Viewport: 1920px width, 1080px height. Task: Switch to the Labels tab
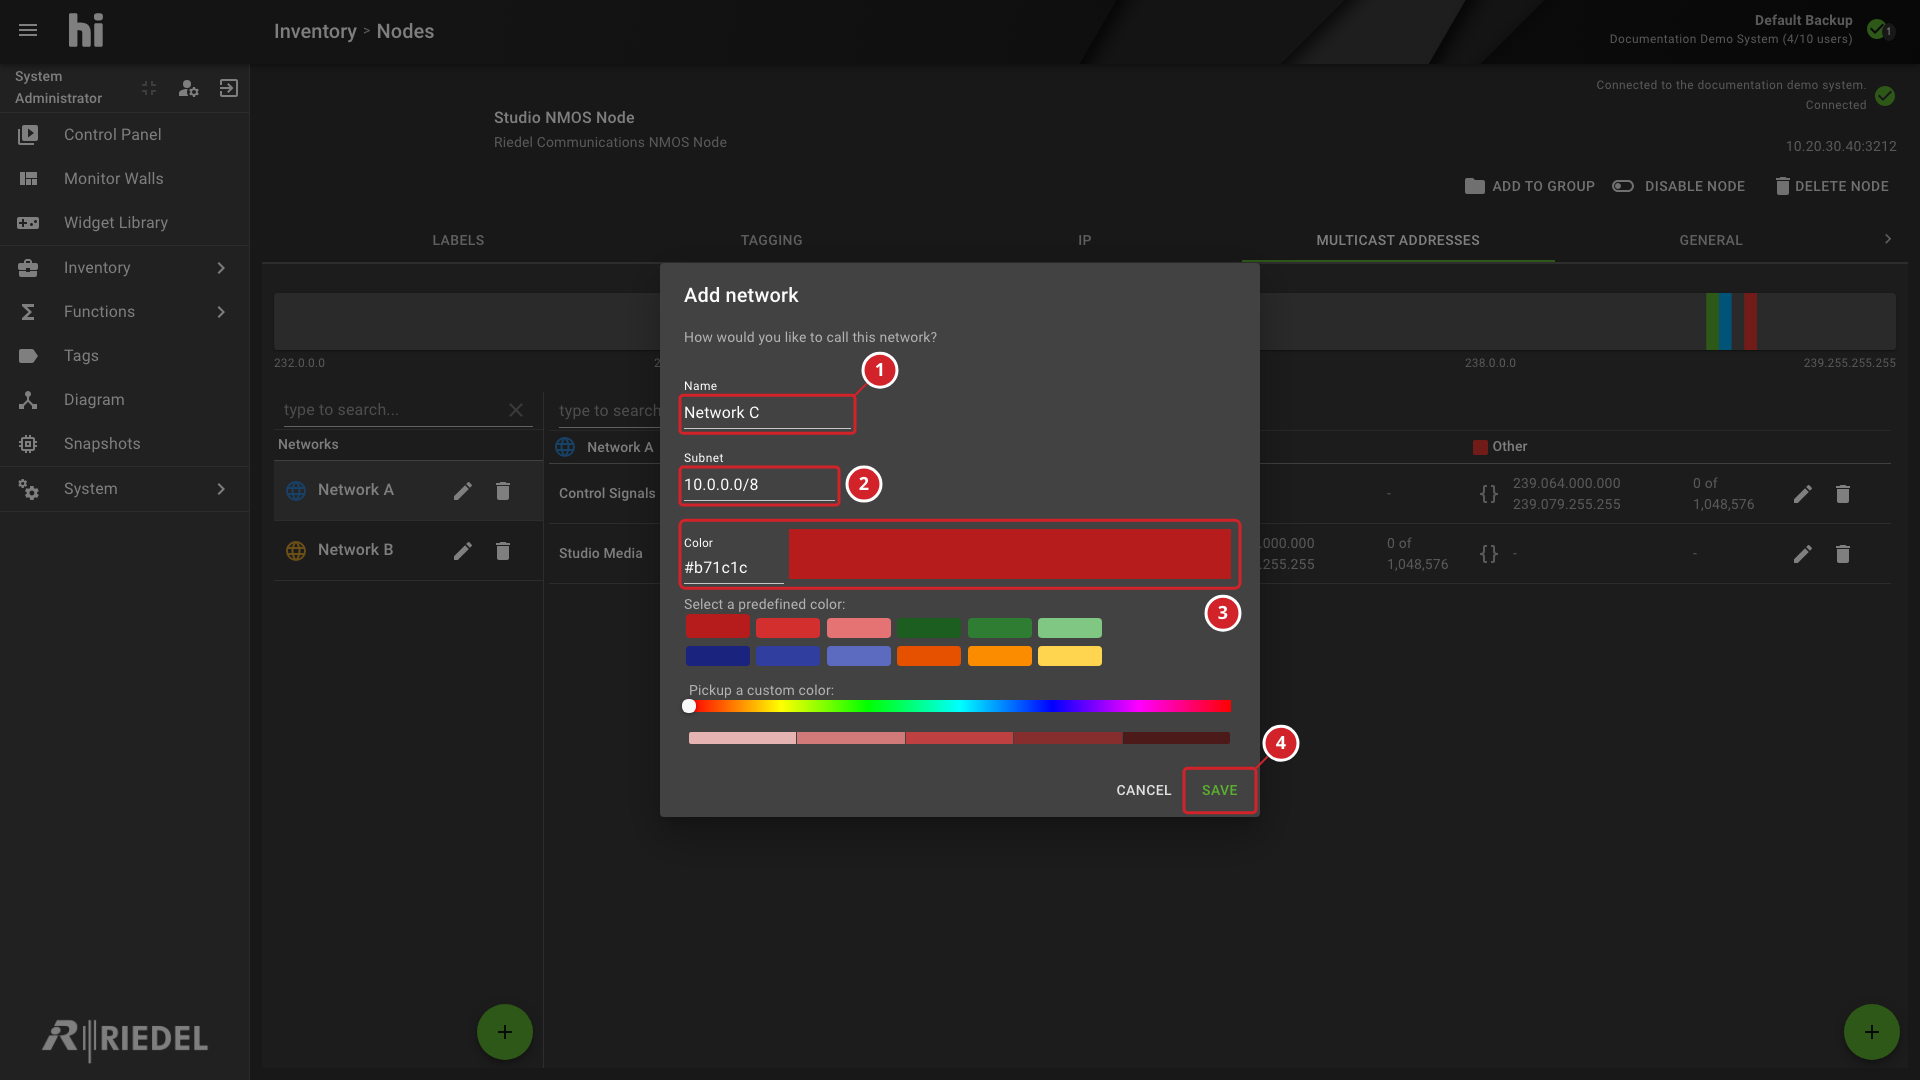[x=458, y=240]
